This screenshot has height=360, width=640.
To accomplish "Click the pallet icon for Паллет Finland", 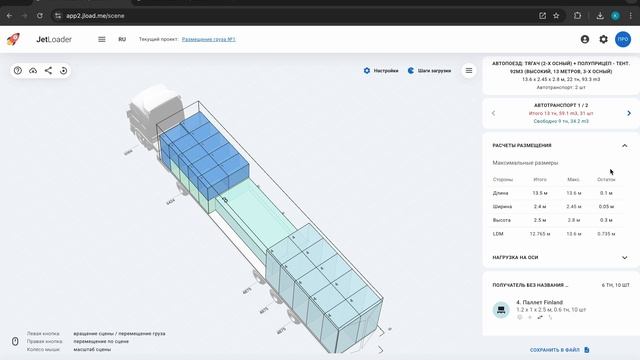I will [501, 310].
